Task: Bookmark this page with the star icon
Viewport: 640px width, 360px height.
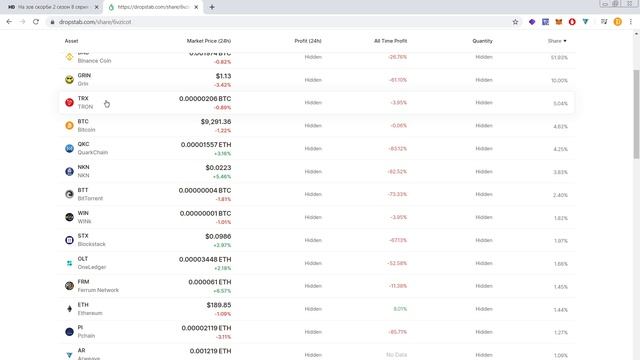Action: pyautogui.click(x=515, y=22)
